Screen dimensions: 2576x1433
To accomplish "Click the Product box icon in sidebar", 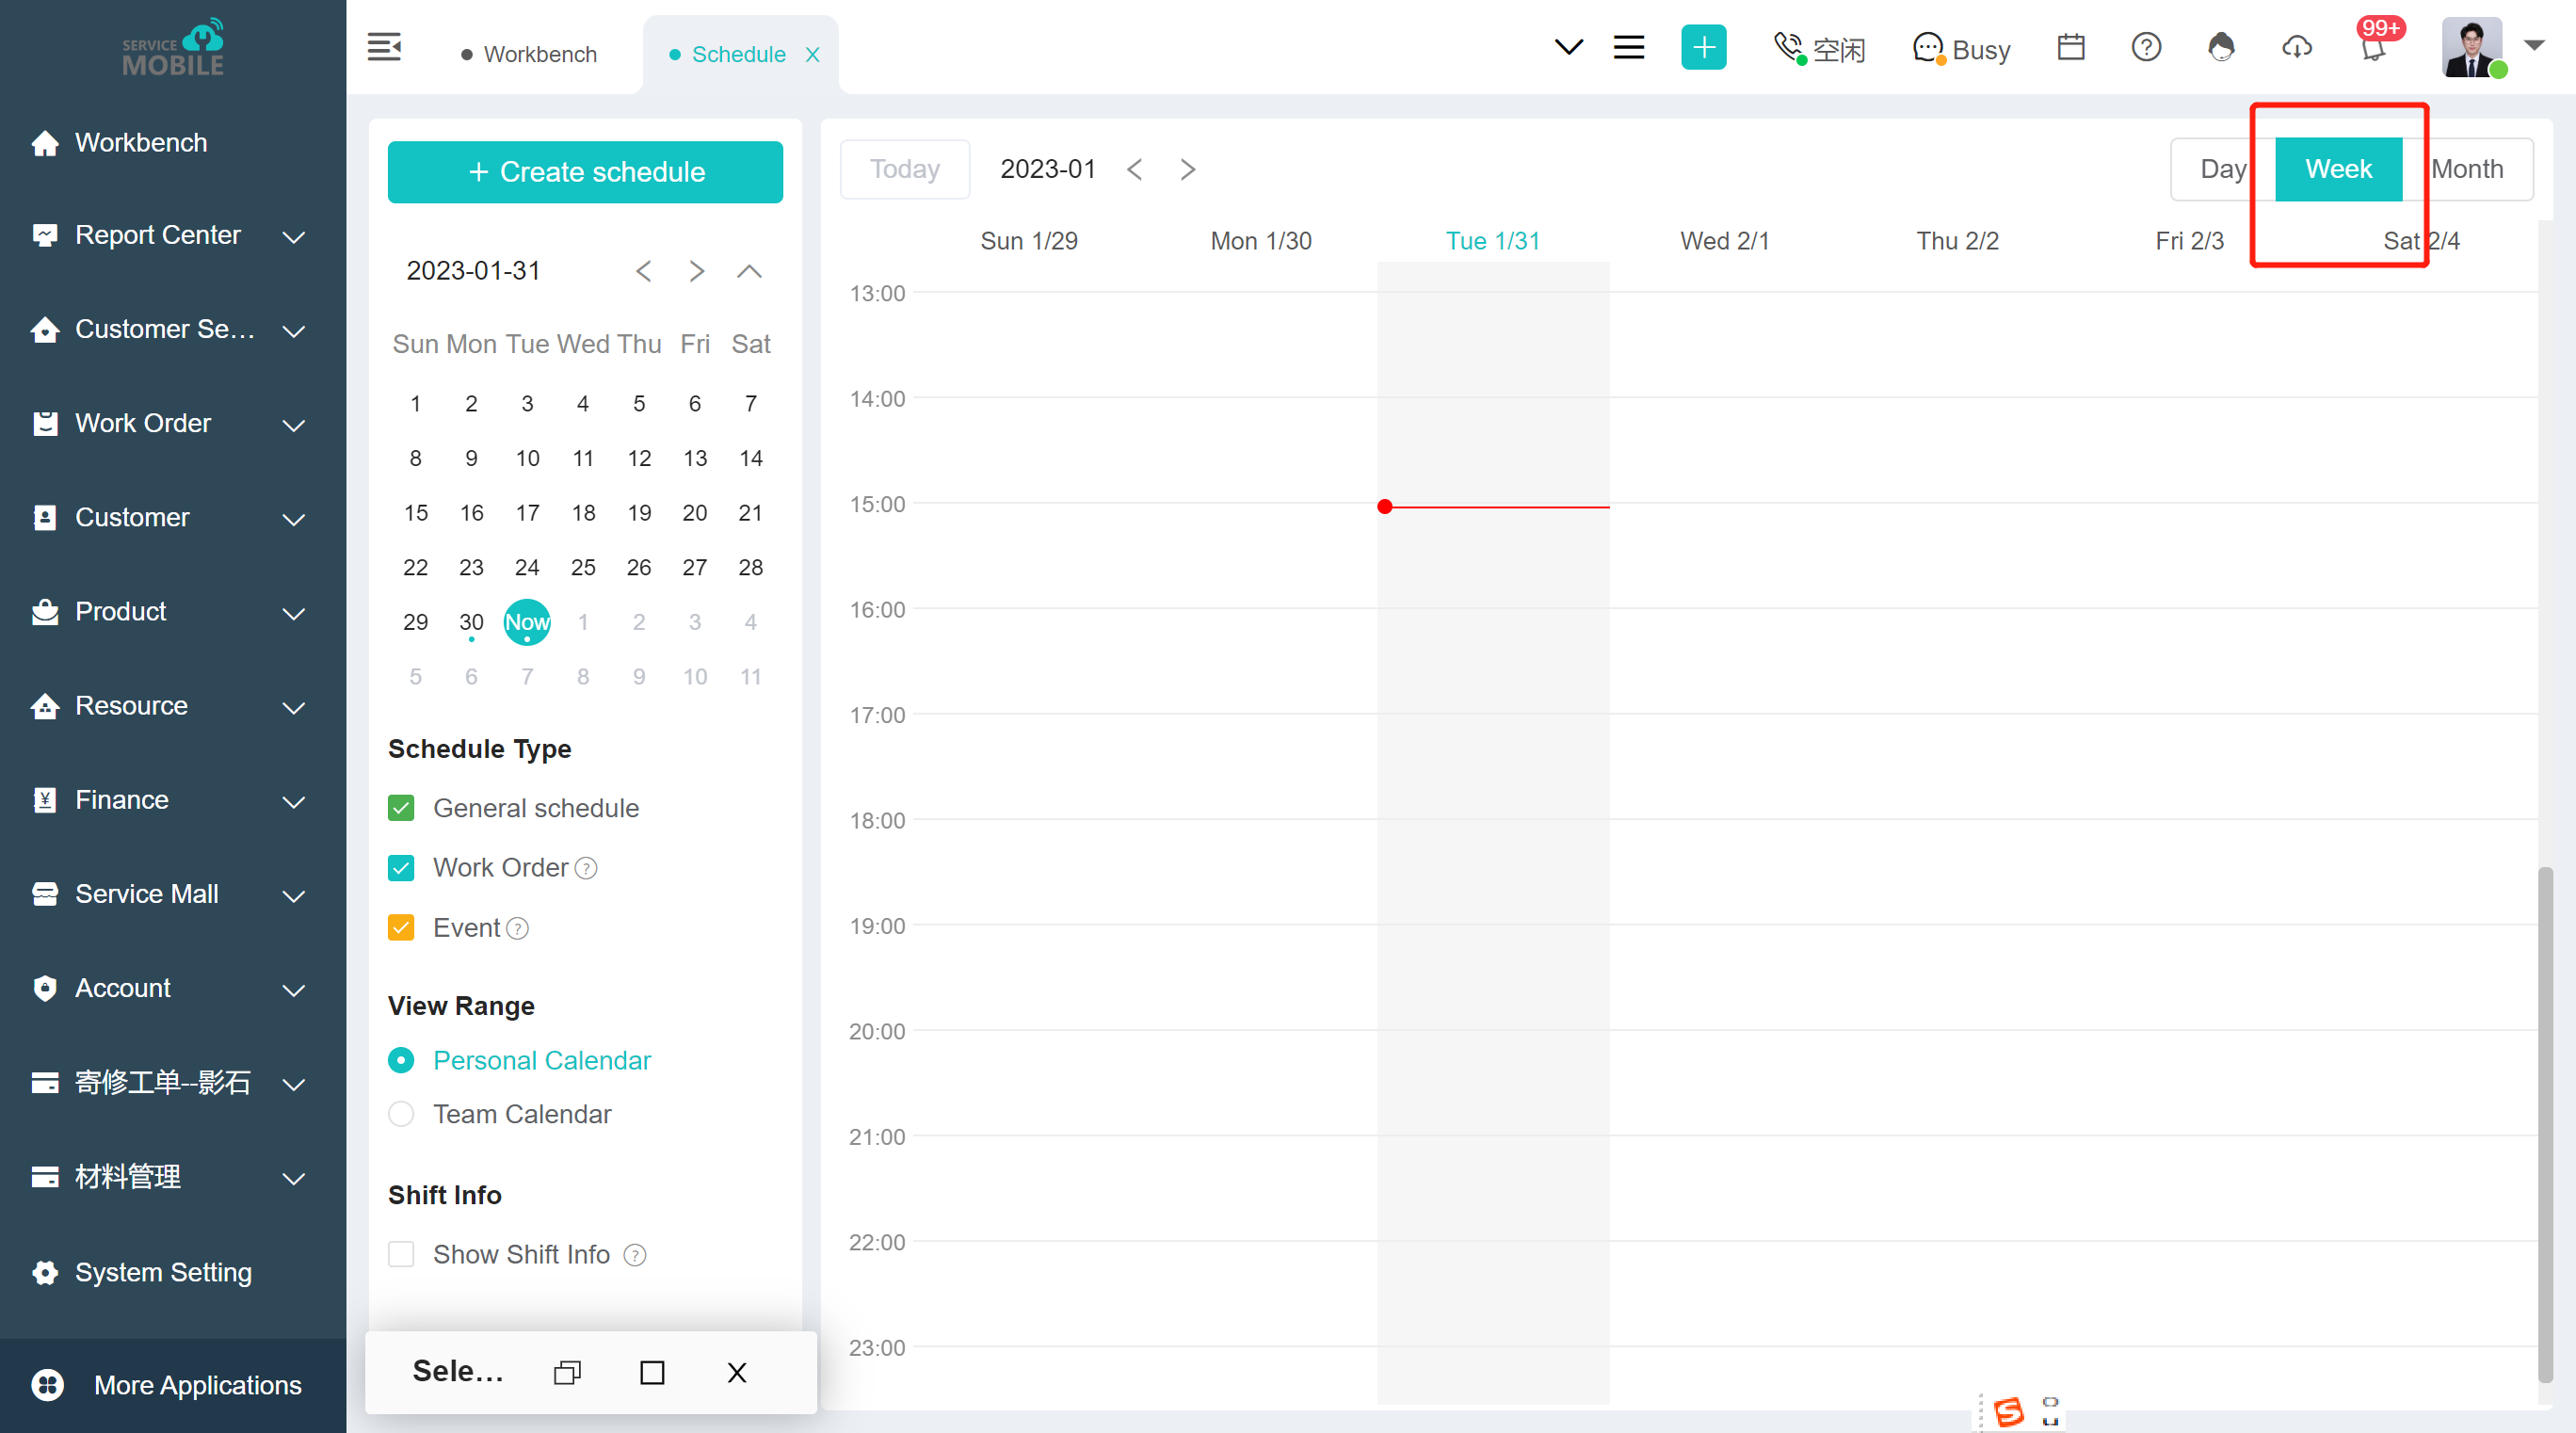I will click(45, 612).
